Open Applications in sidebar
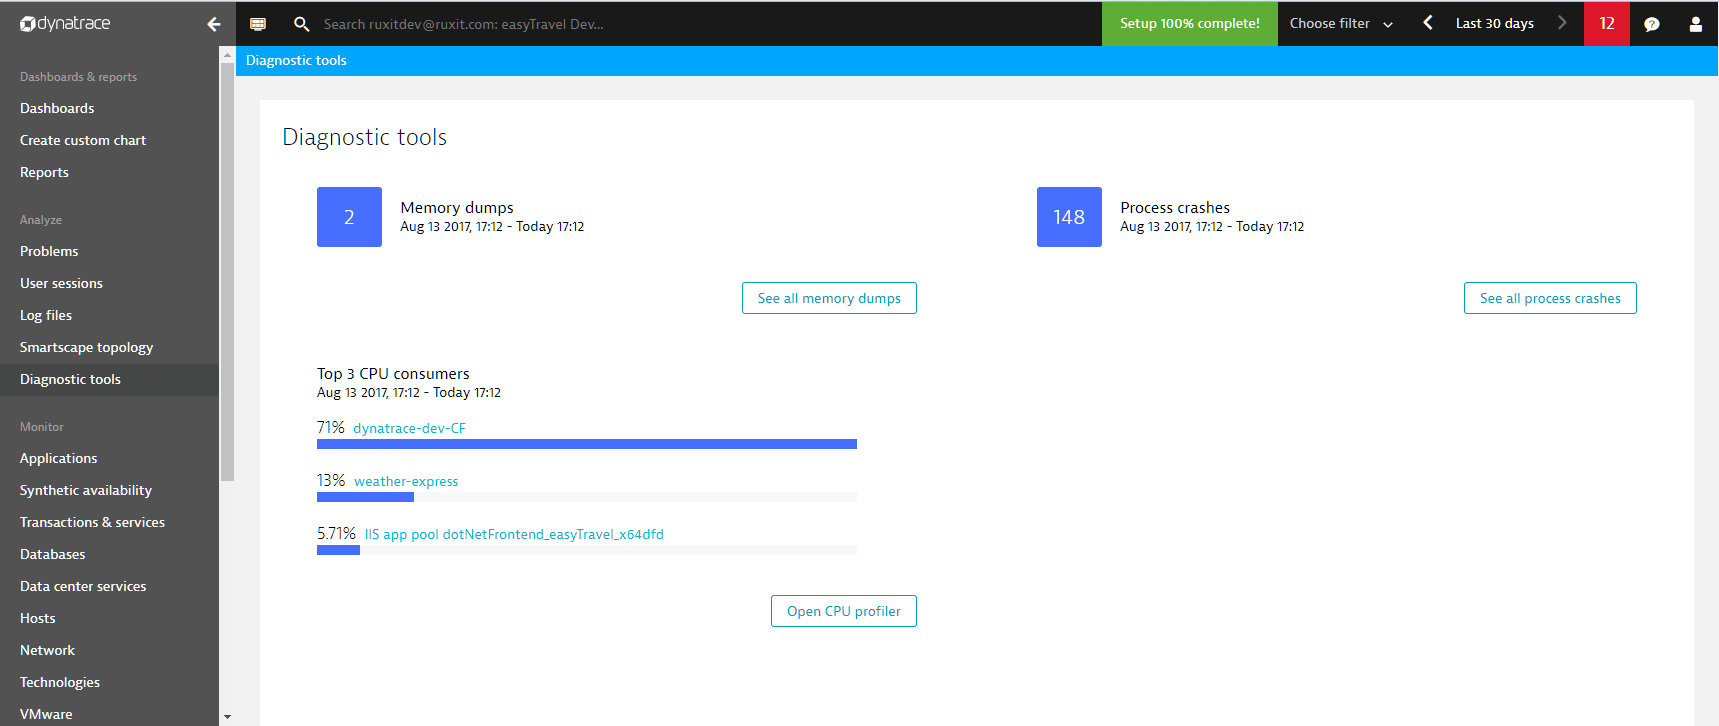Screen dimensions: 1719x726 coord(58,458)
